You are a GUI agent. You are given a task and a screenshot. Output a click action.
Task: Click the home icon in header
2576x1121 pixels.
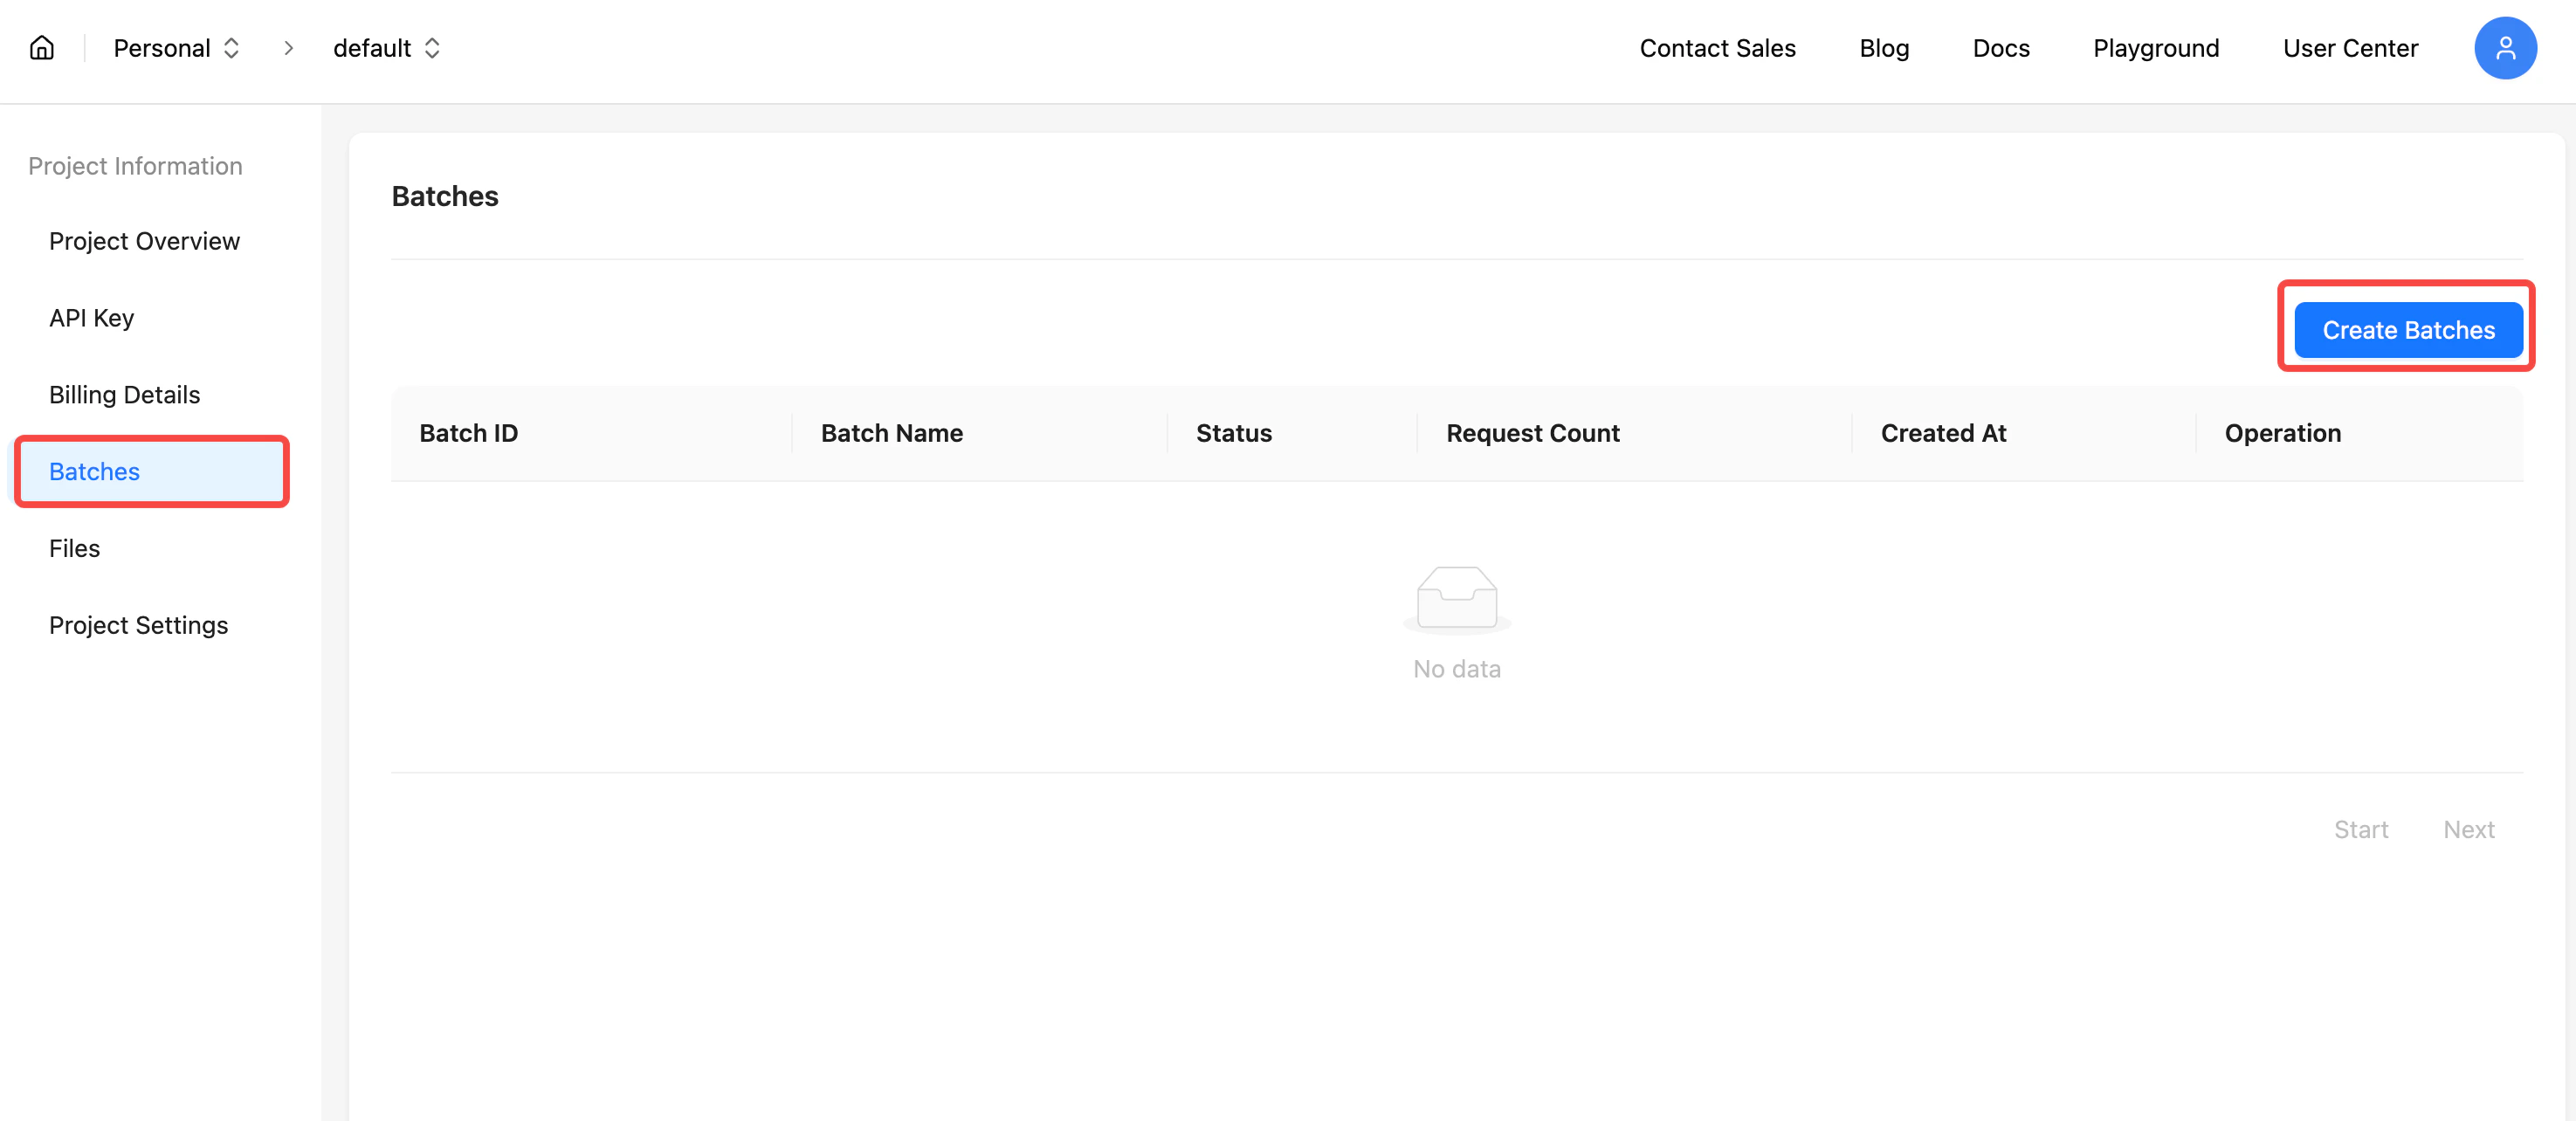click(42, 48)
